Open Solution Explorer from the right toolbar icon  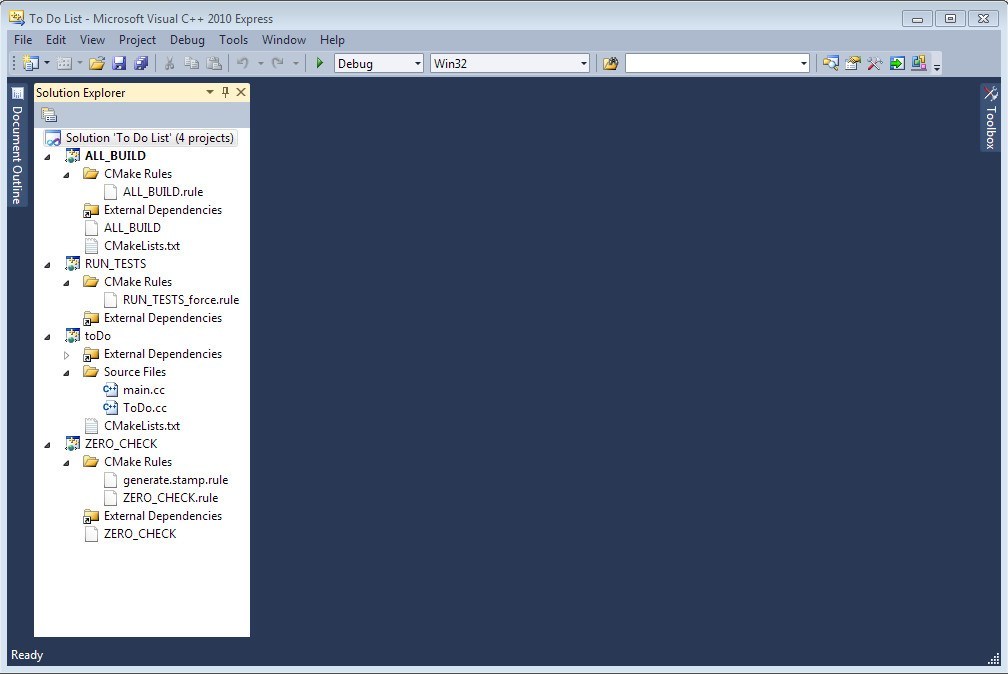click(x=830, y=63)
